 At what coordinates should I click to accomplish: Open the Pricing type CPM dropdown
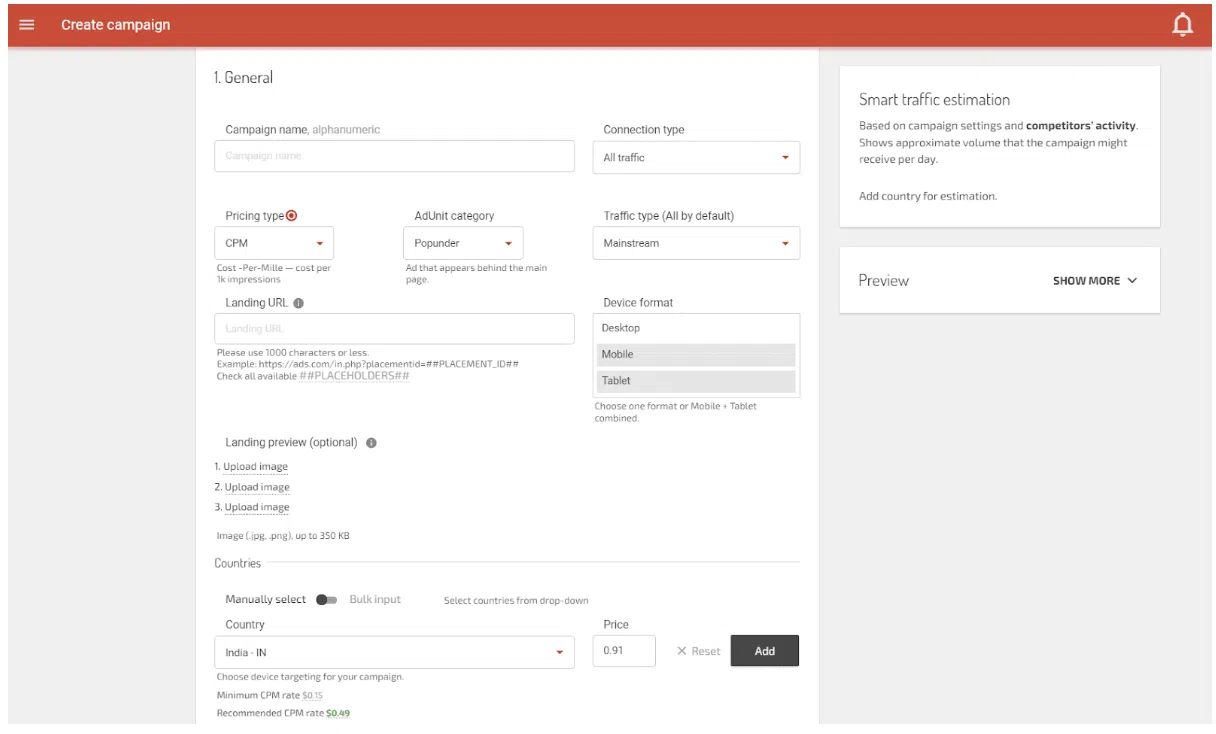pyautogui.click(x=274, y=243)
